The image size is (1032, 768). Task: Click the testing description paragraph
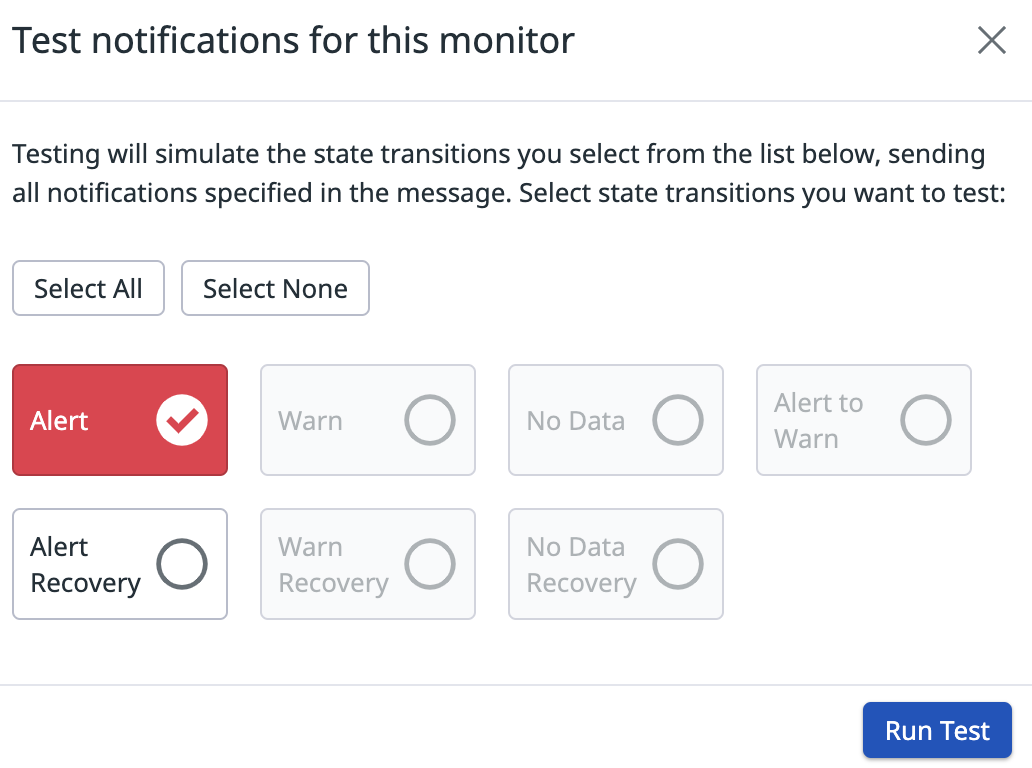tap(508, 174)
